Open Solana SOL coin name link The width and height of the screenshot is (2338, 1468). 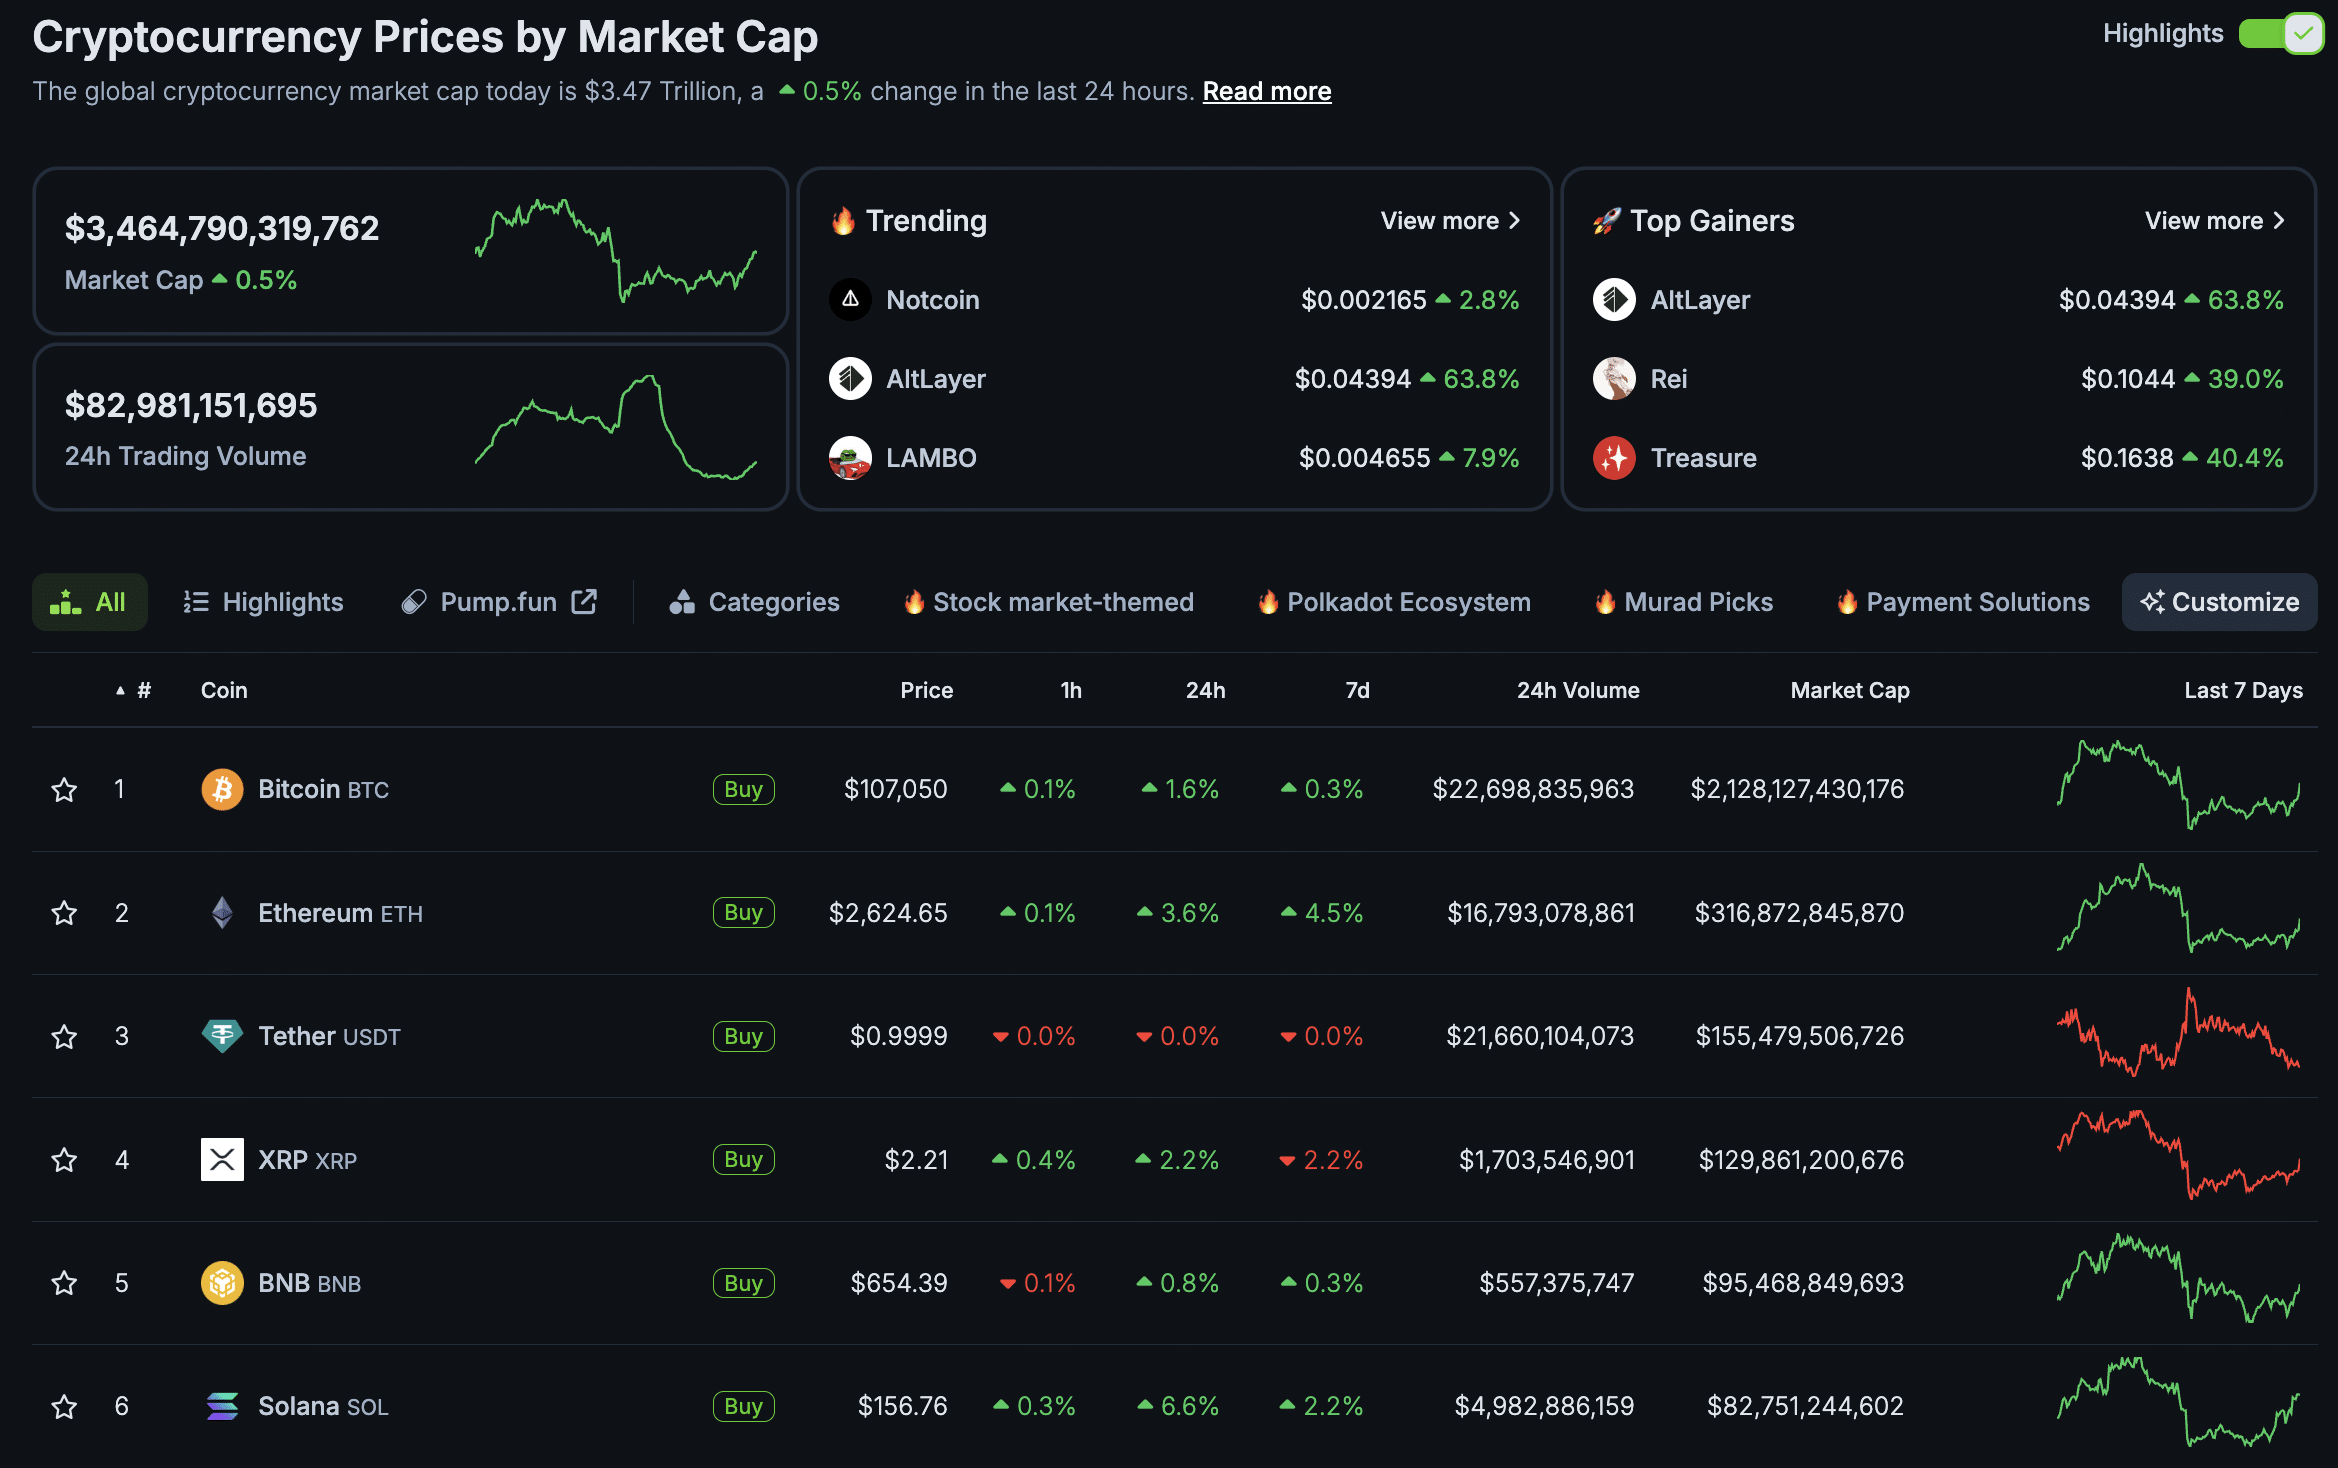tap(323, 1406)
